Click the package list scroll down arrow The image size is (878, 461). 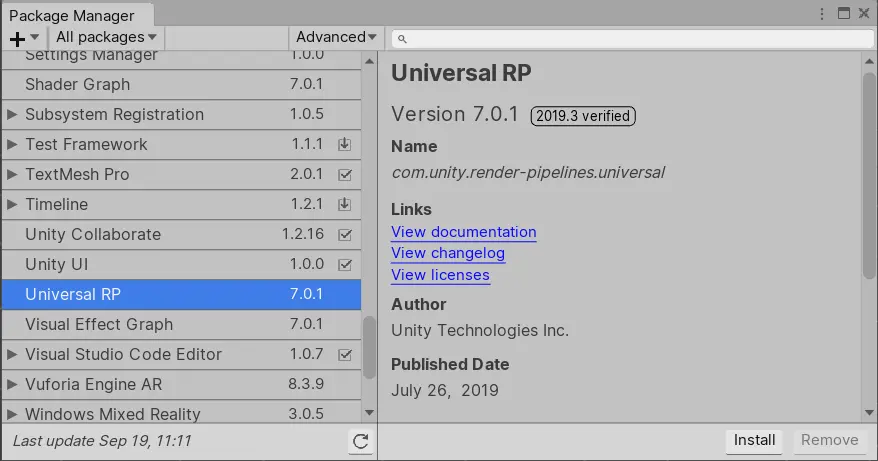369,413
